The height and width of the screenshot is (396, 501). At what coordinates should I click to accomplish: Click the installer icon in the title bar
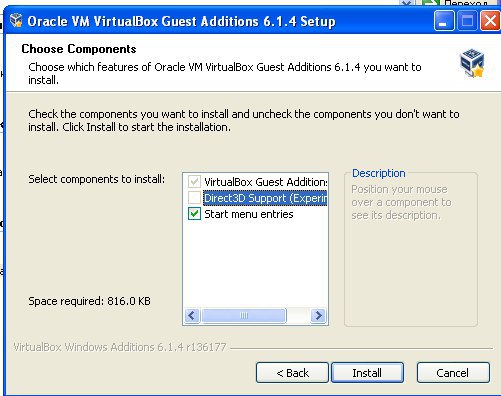[x=16, y=21]
